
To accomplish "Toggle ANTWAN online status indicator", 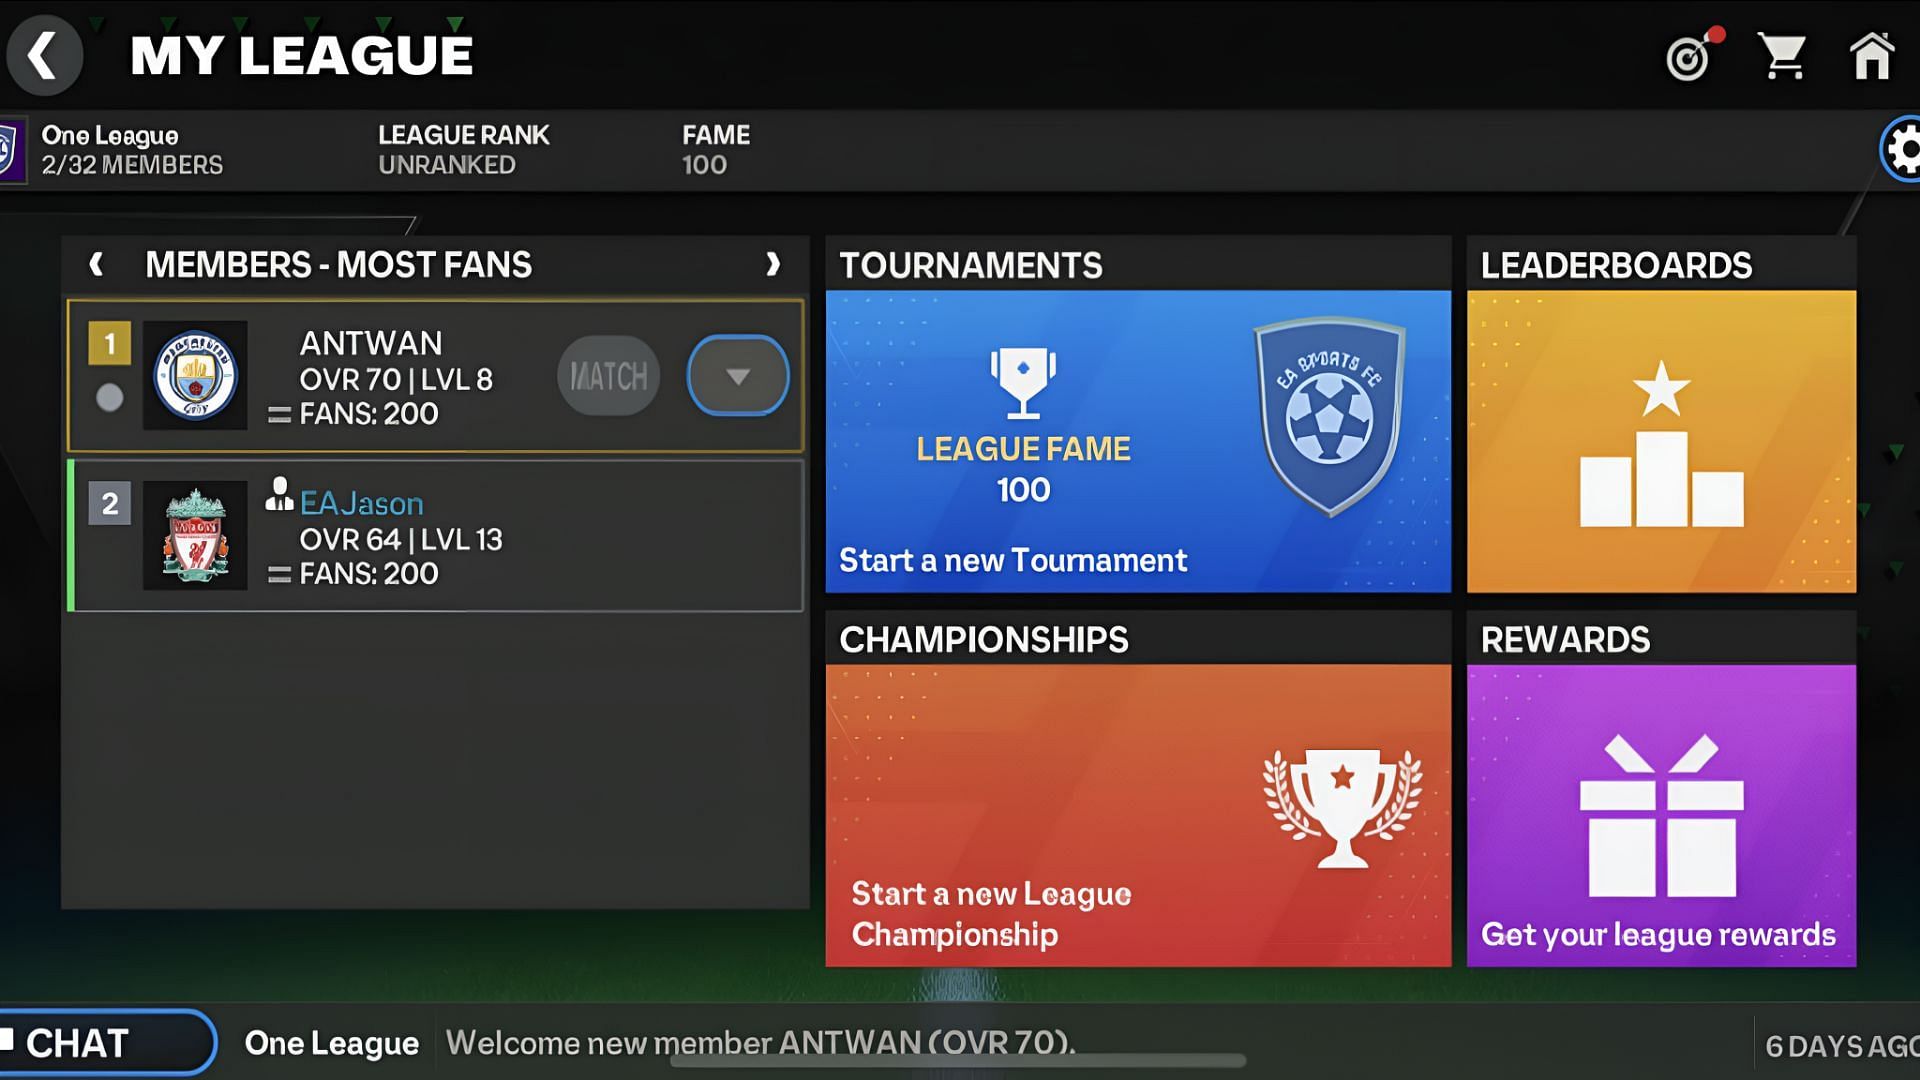I will (x=111, y=398).
